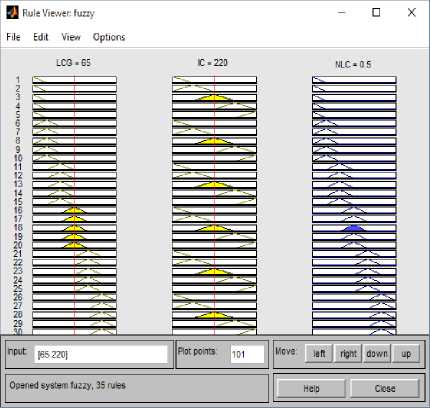Image resolution: width=430 pixels, height=408 pixels.
Task: Open the File menu
Action: [13, 37]
